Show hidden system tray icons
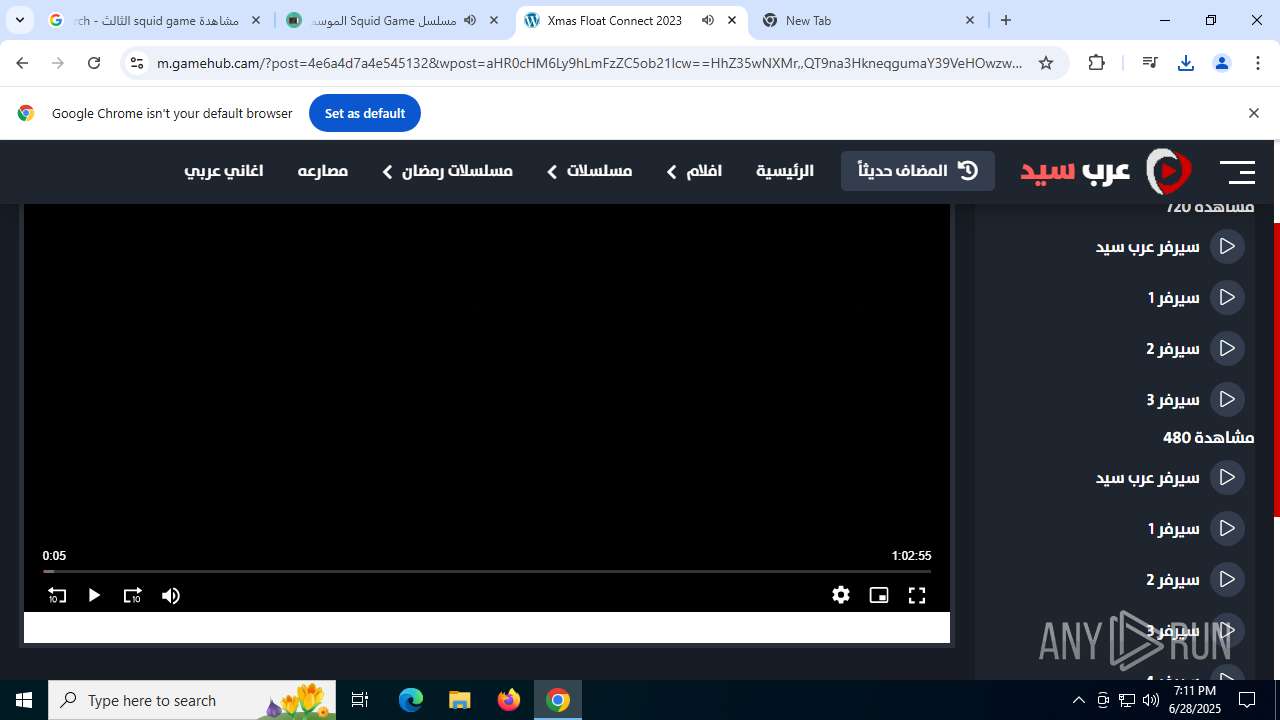Viewport: 1280px width, 720px height. click(1078, 700)
